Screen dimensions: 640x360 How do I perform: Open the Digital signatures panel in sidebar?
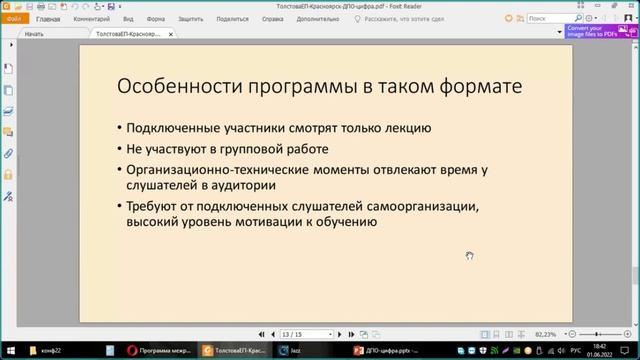[x=8, y=196]
